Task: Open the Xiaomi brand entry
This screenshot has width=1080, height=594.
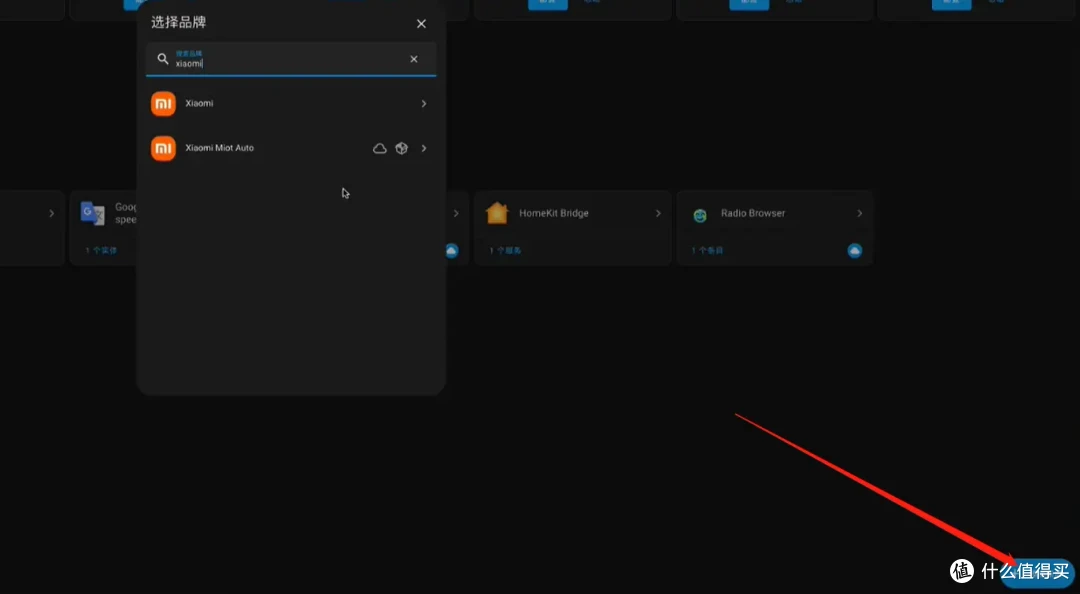Action: tap(291, 103)
